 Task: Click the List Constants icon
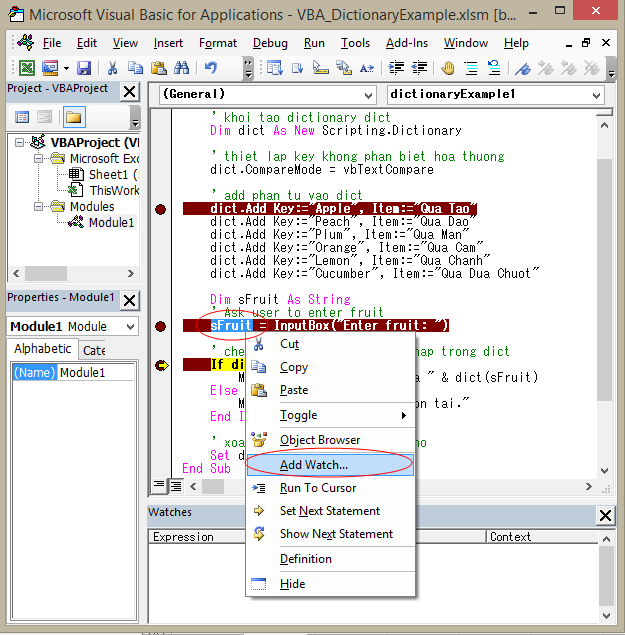[x=298, y=68]
